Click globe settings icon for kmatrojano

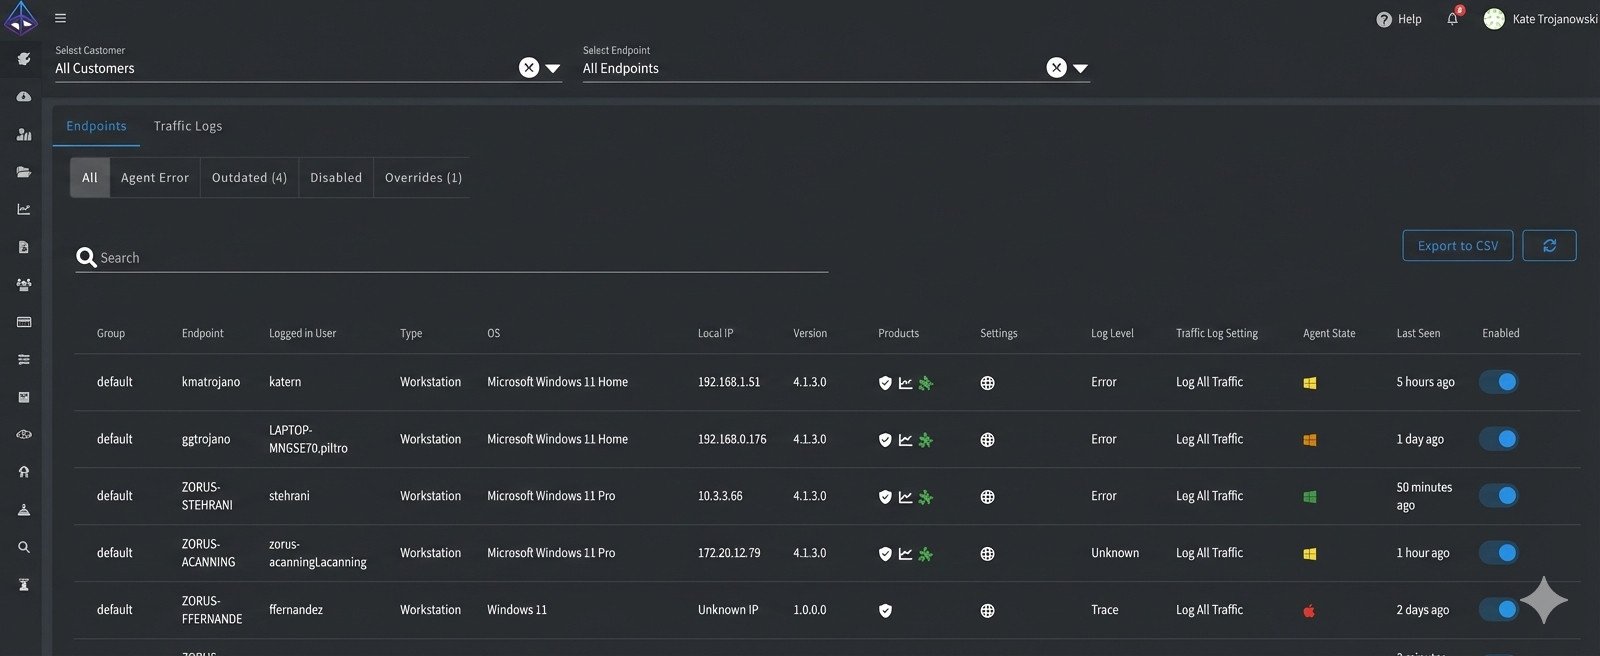click(x=987, y=383)
